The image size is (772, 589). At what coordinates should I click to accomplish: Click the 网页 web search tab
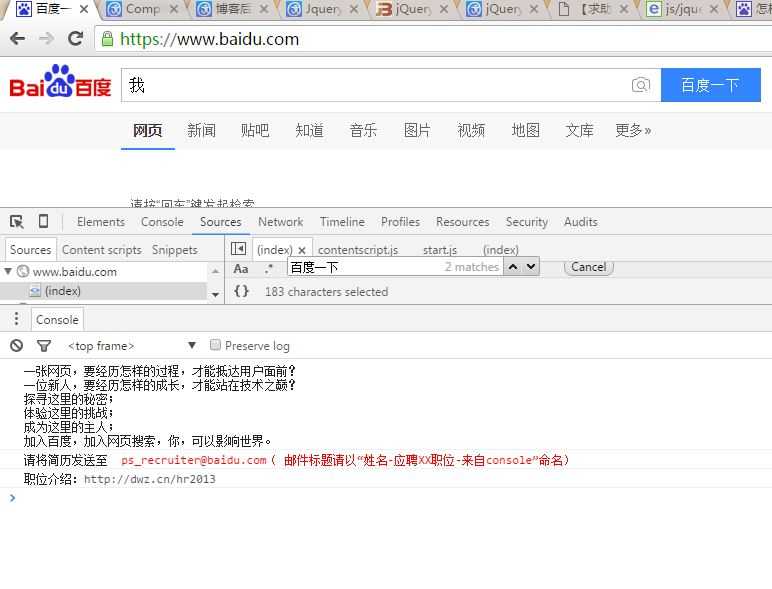click(148, 130)
